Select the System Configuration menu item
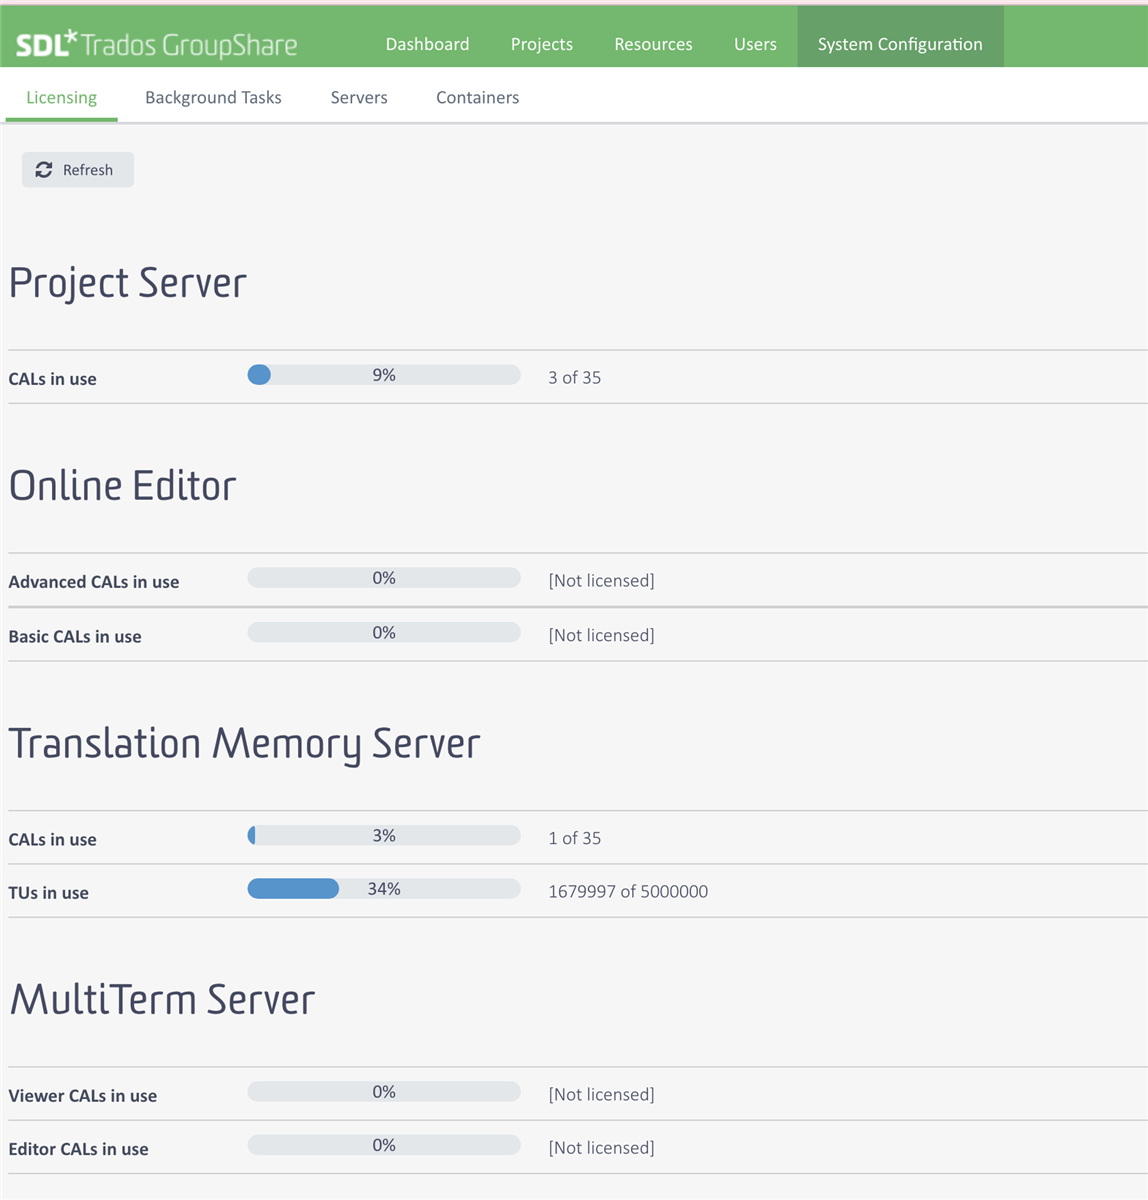Screen dimensions: 1148x1200 [x=899, y=44]
